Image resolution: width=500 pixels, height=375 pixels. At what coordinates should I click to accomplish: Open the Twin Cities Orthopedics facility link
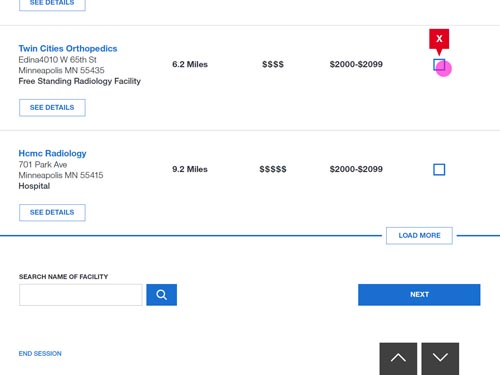(x=68, y=49)
